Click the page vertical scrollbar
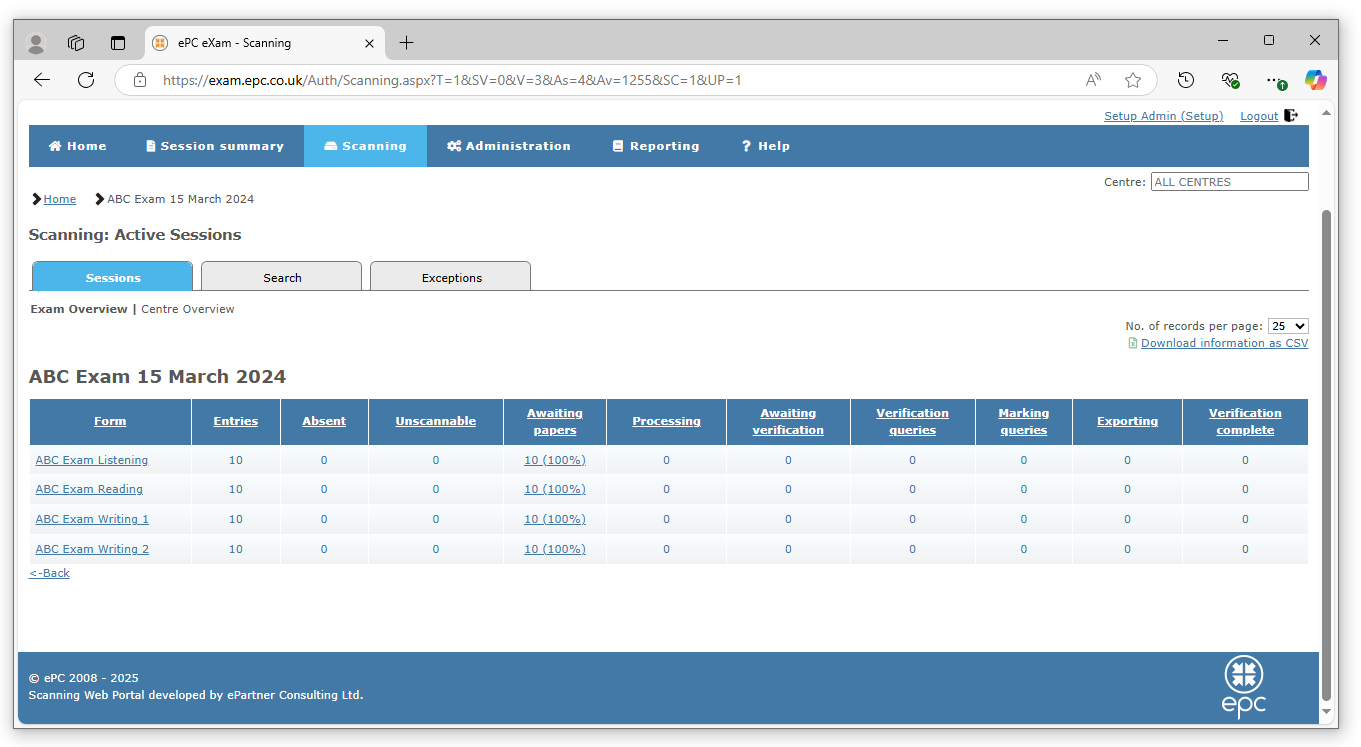 pyautogui.click(x=1327, y=455)
